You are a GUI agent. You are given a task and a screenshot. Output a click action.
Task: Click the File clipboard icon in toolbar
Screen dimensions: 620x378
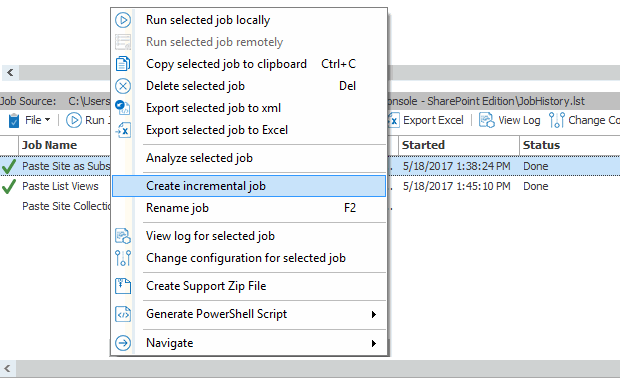14,120
